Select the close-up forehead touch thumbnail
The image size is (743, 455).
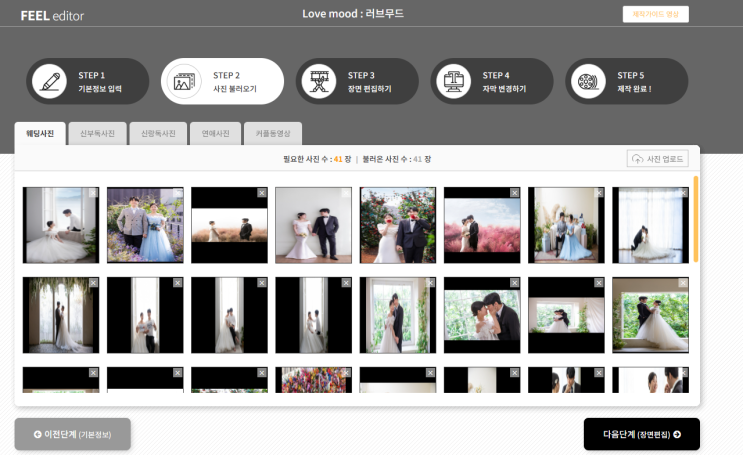(482, 315)
